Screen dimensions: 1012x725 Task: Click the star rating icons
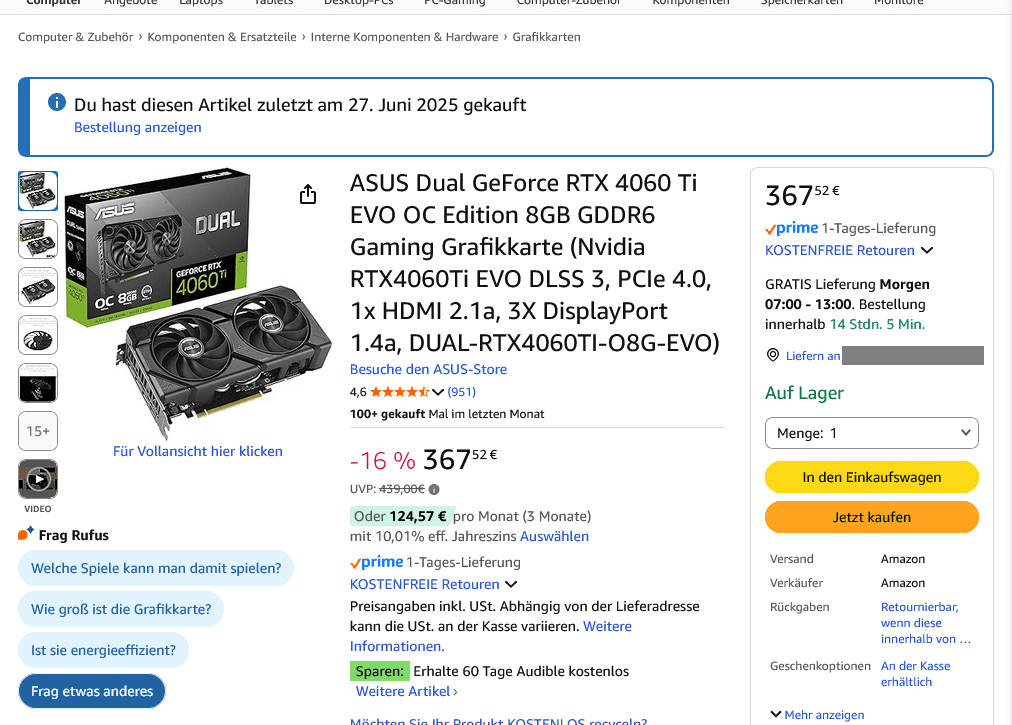[400, 392]
